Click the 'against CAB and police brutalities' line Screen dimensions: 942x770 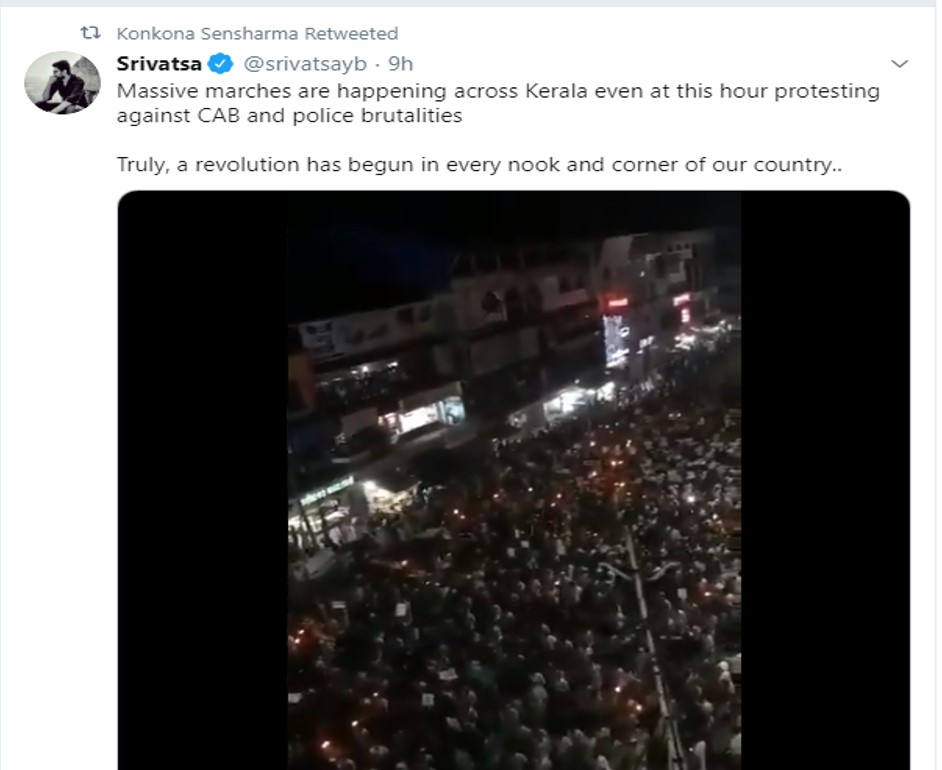click(x=290, y=115)
